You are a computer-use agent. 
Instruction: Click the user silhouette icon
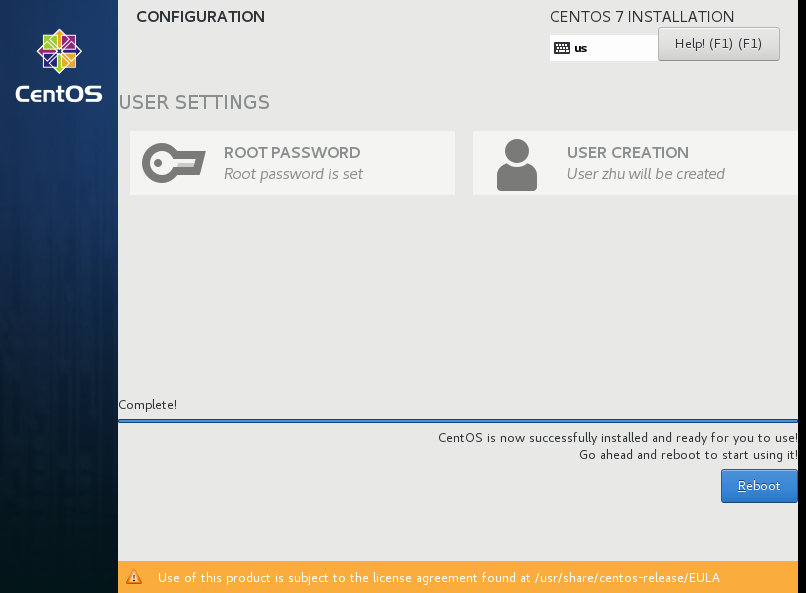point(517,164)
